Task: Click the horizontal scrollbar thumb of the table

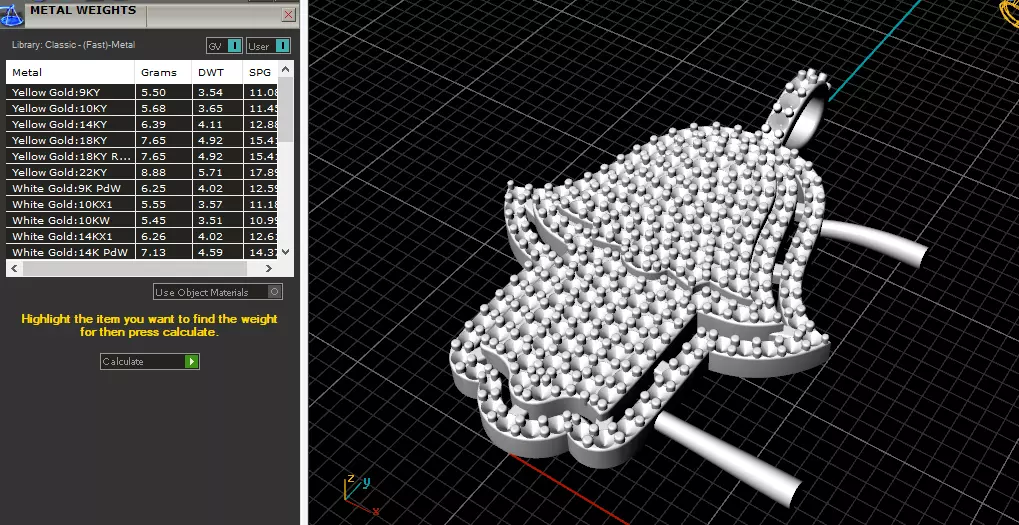Action: pyautogui.click(x=135, y=268)
